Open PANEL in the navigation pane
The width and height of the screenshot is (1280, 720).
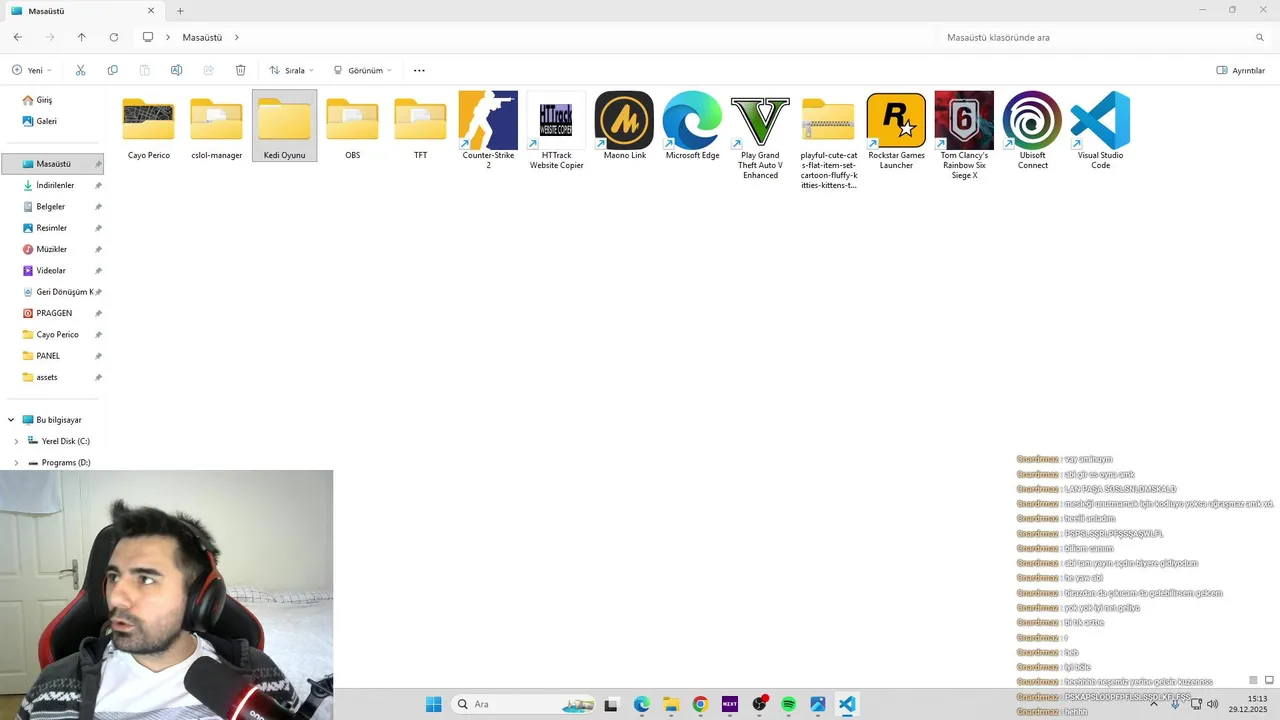48,356
